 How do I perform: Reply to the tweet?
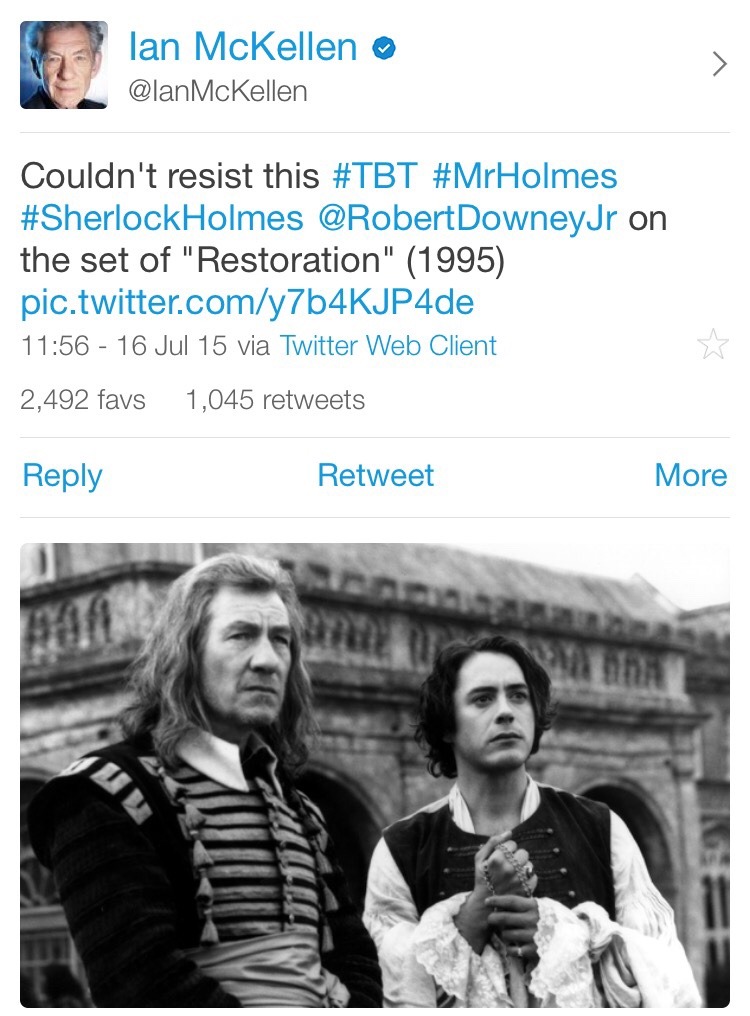click(62, 475)
